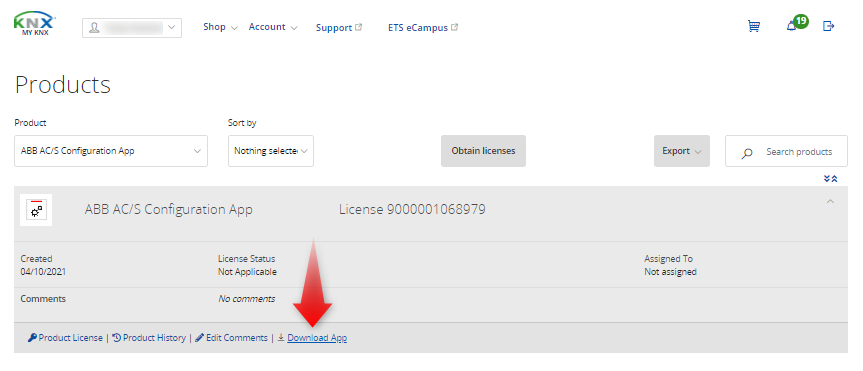Click the Obtain licenses button
Screen dimensions: 863x371
pyautogui.click(x=483, y=151)
